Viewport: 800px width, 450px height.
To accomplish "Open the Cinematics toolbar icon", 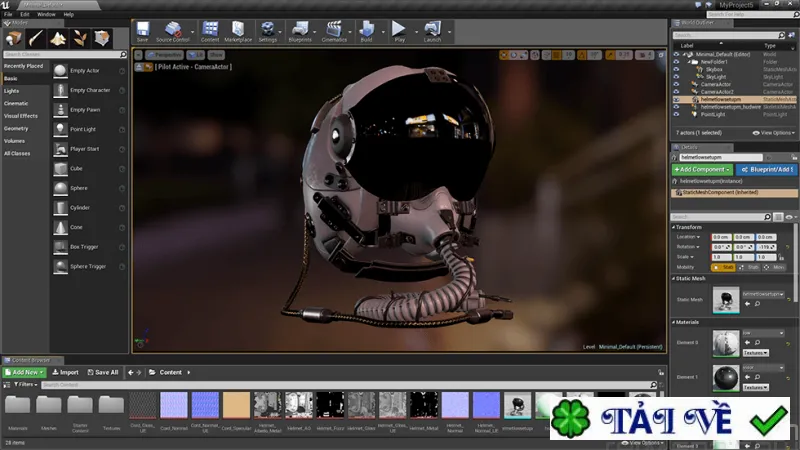I will click(x=334, y=31).
